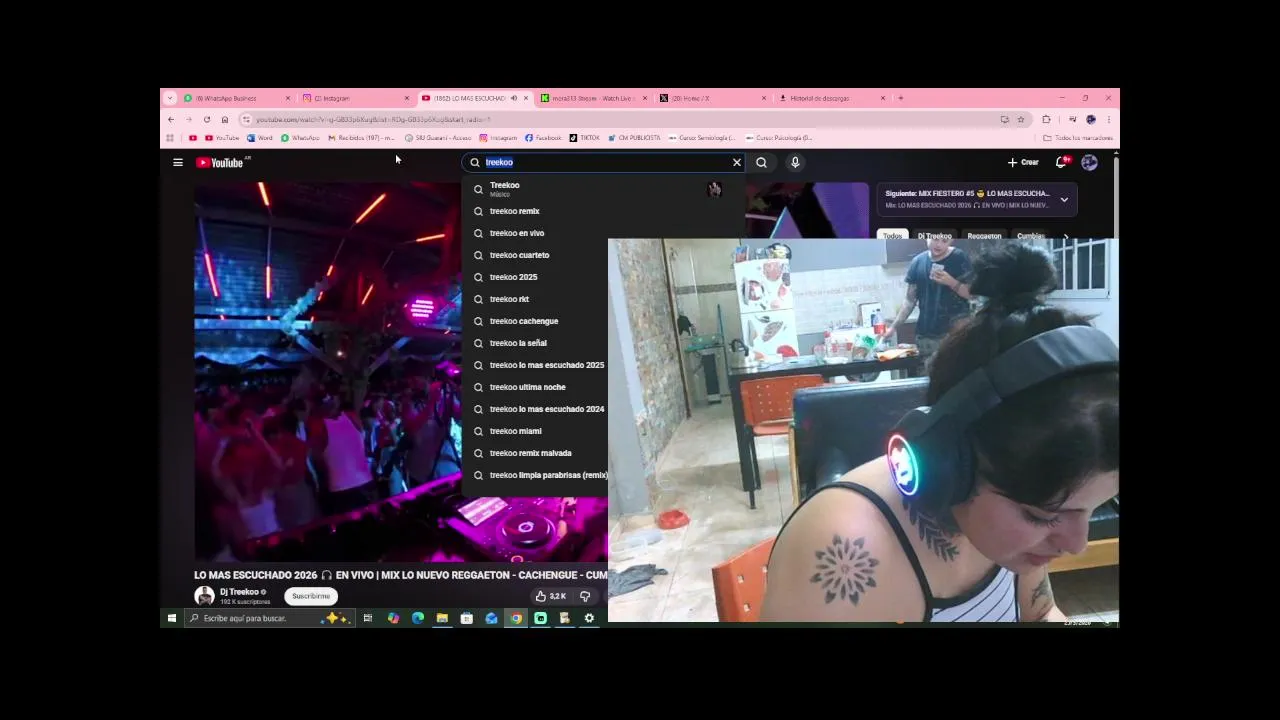
Task: Open YouTube notifications bell
Action: click(1062, 162)
